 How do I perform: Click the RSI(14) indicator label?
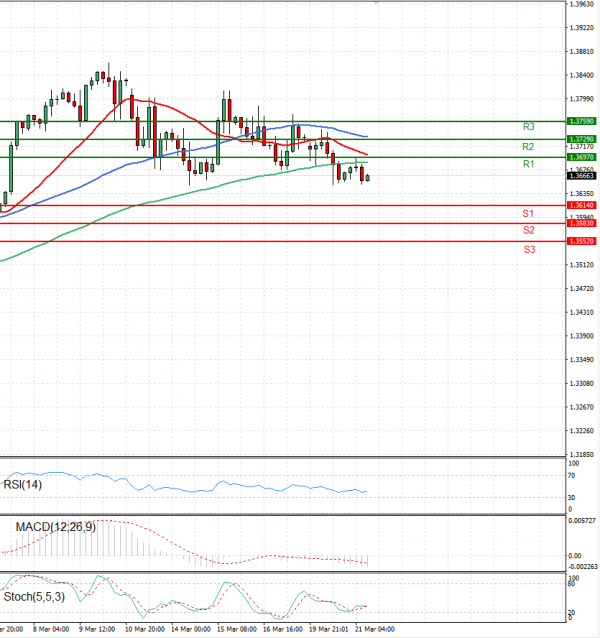tap(23, 485)
